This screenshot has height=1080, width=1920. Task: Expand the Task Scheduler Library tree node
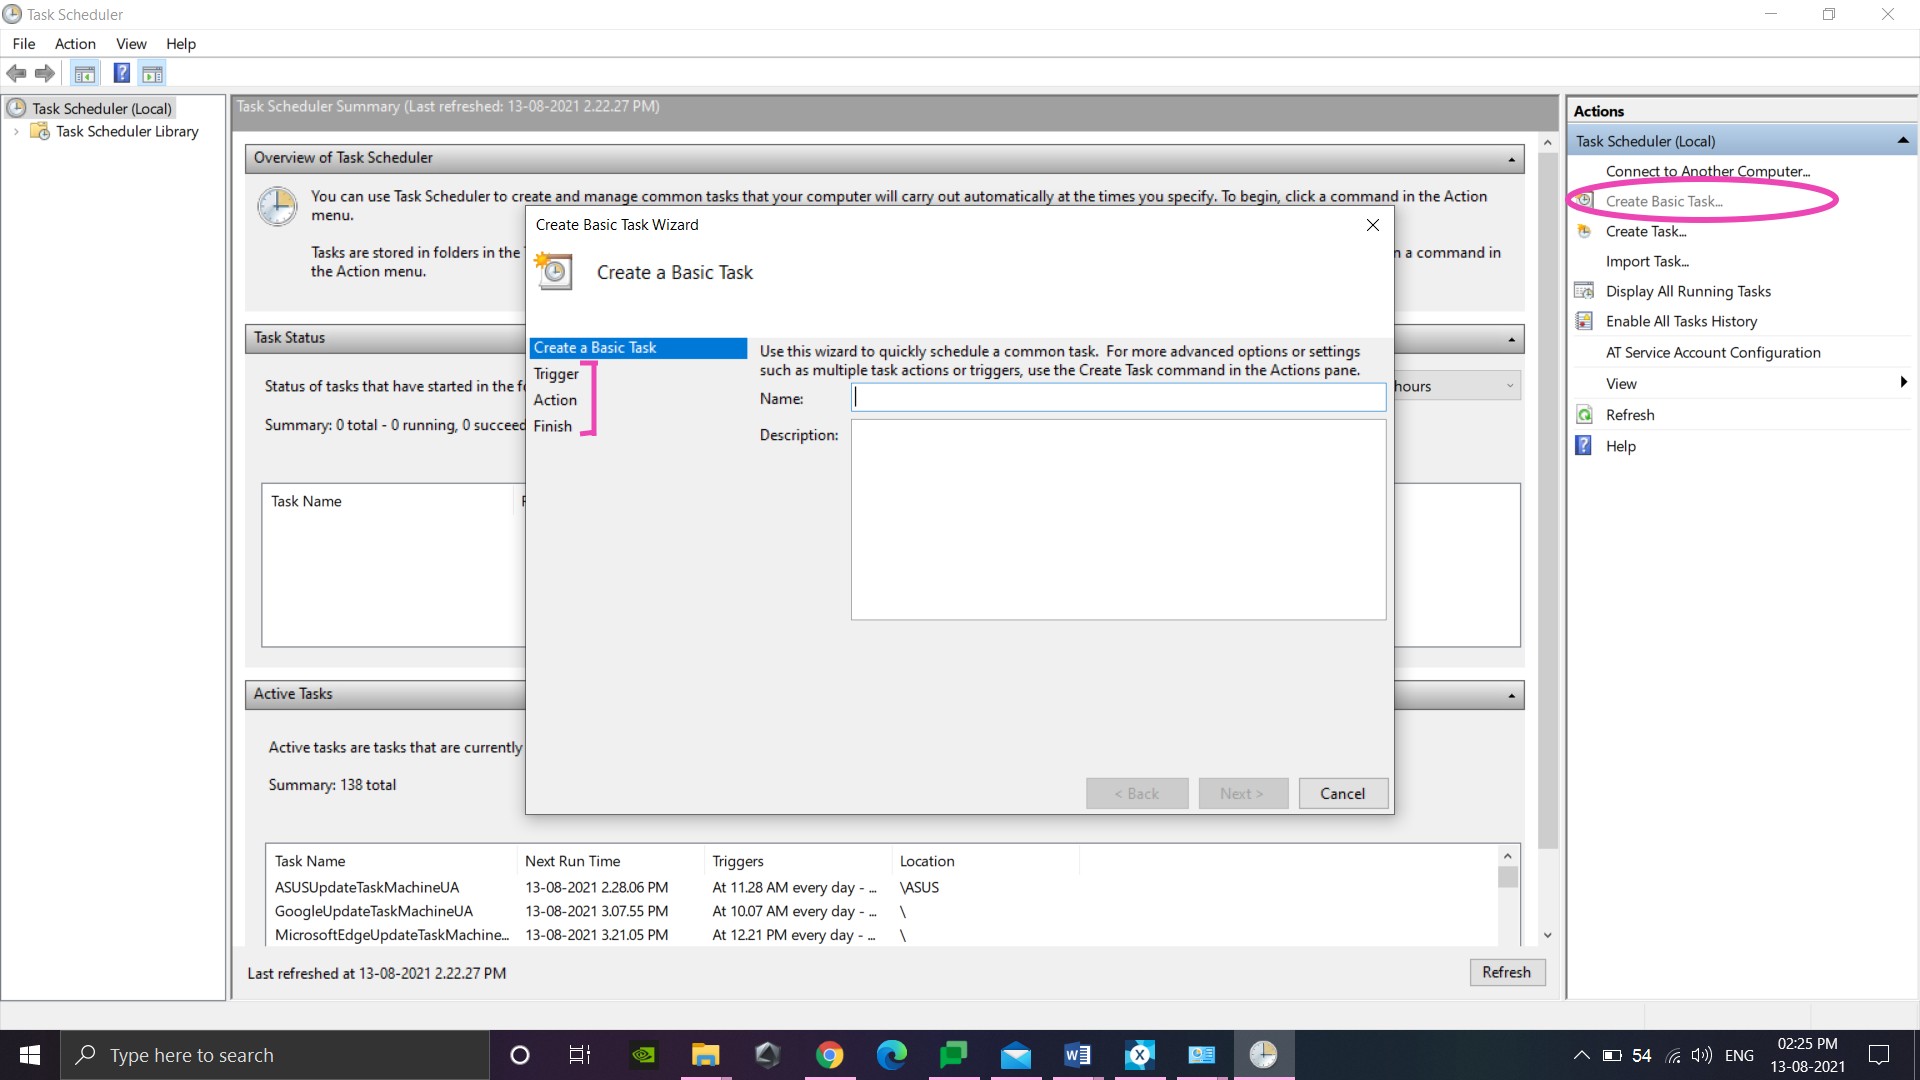click(x=15, y=131)
